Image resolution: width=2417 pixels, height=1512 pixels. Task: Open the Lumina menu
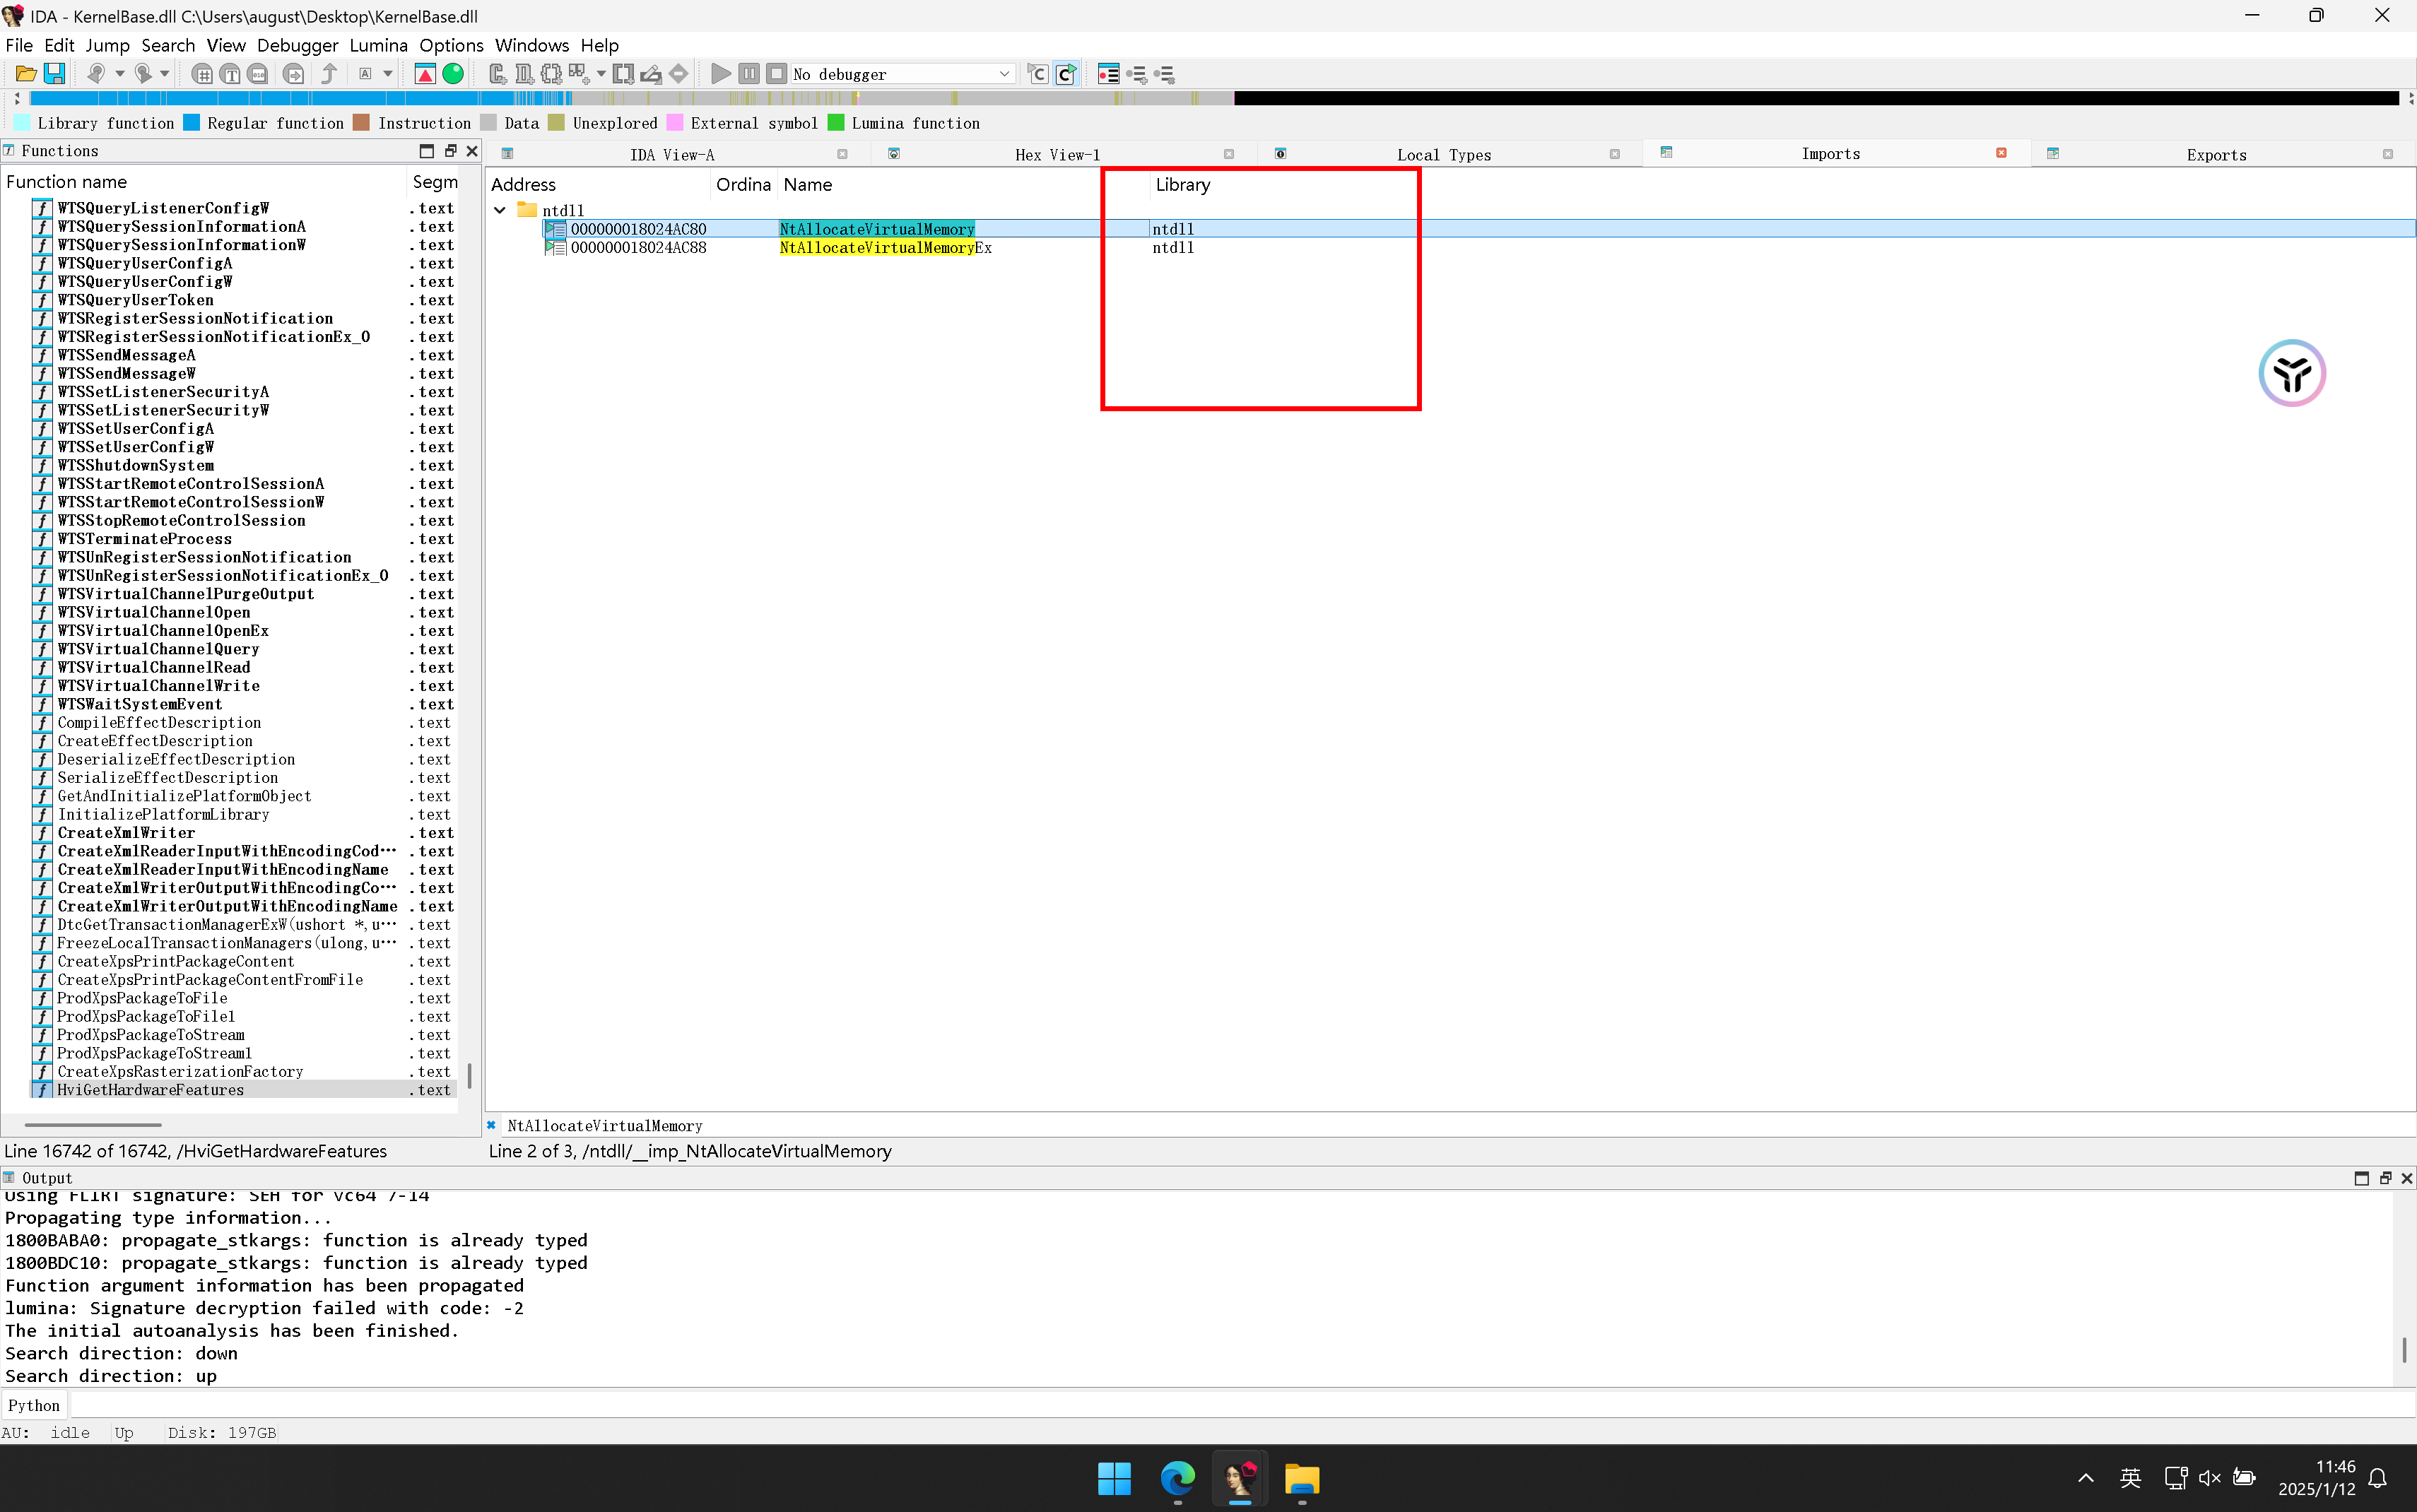(378, 45)
